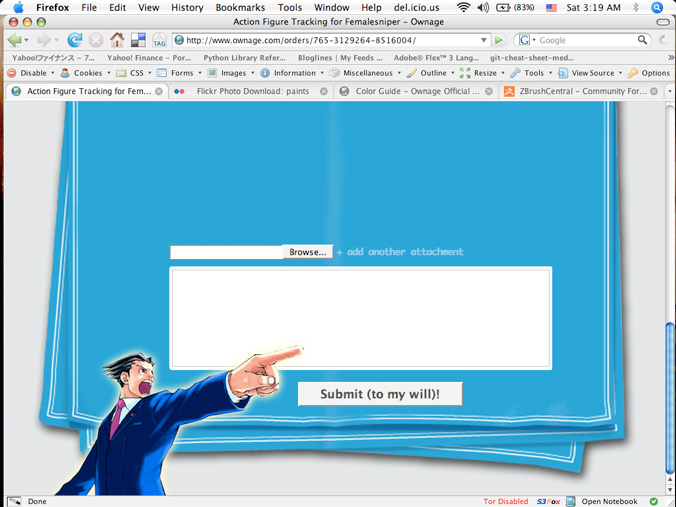Viewport: 676px width, 507px height.
Task: Open the File menu
Action: click(x=89, y=7)
